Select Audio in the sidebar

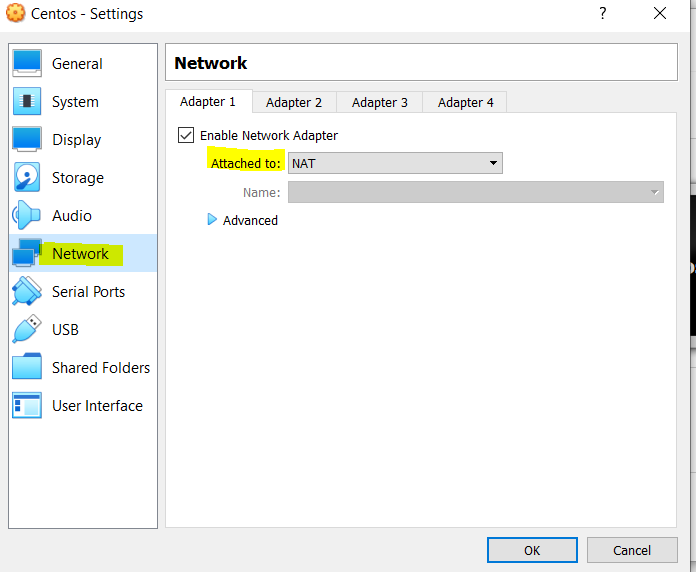point(83,215)
